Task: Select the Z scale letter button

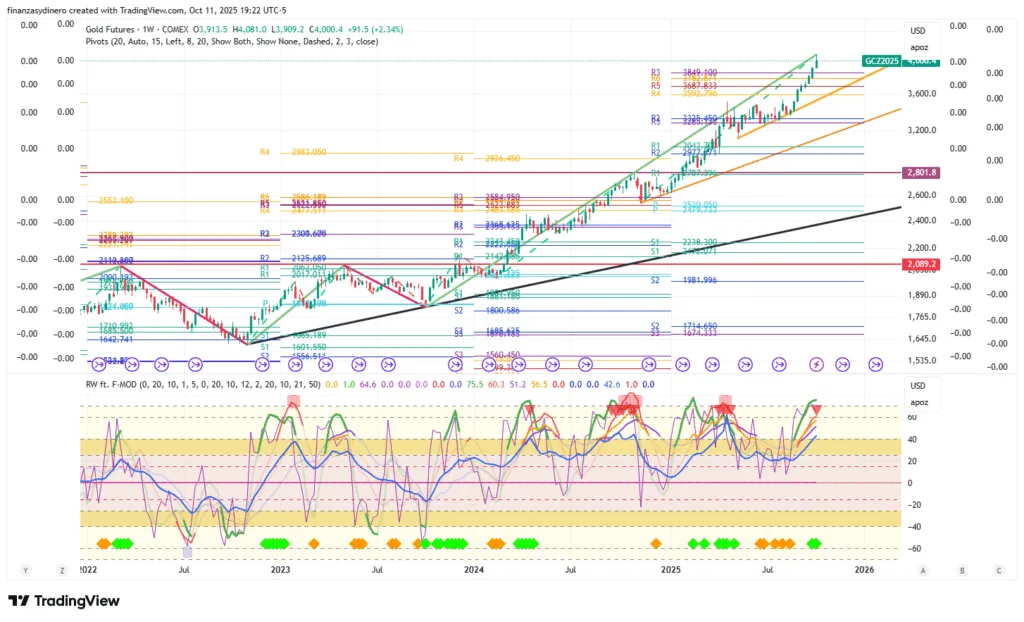Action: 61,570
